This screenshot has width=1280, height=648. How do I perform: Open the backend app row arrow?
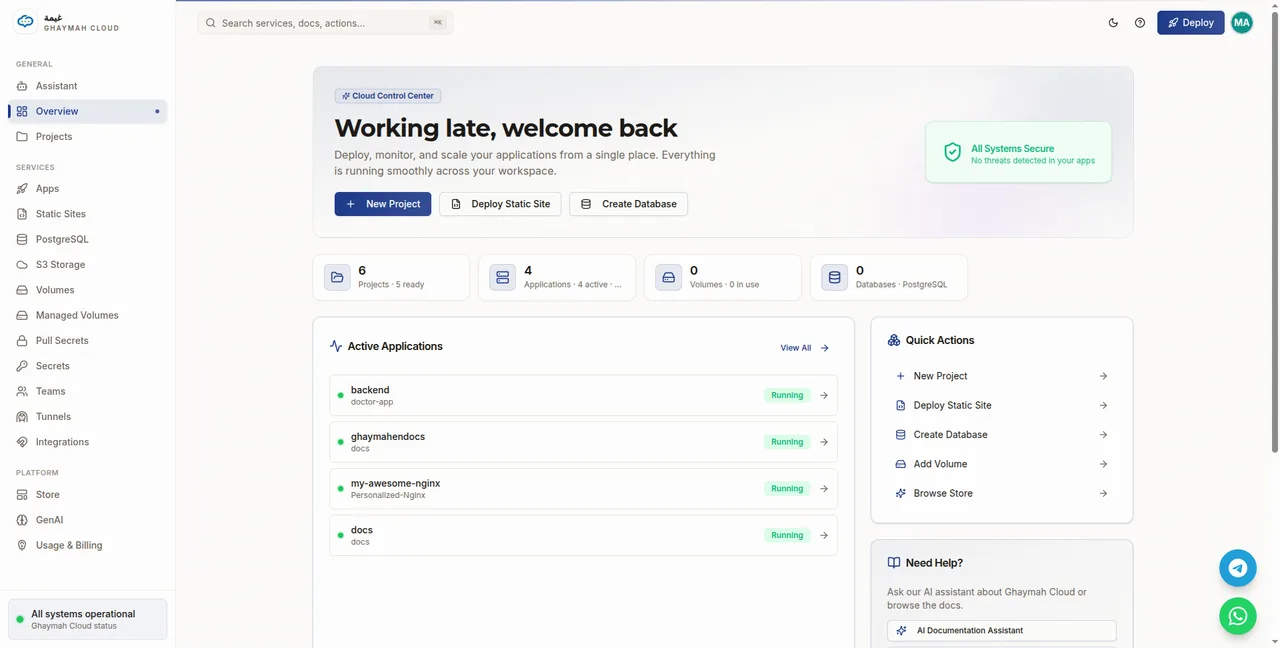(824, 395)
